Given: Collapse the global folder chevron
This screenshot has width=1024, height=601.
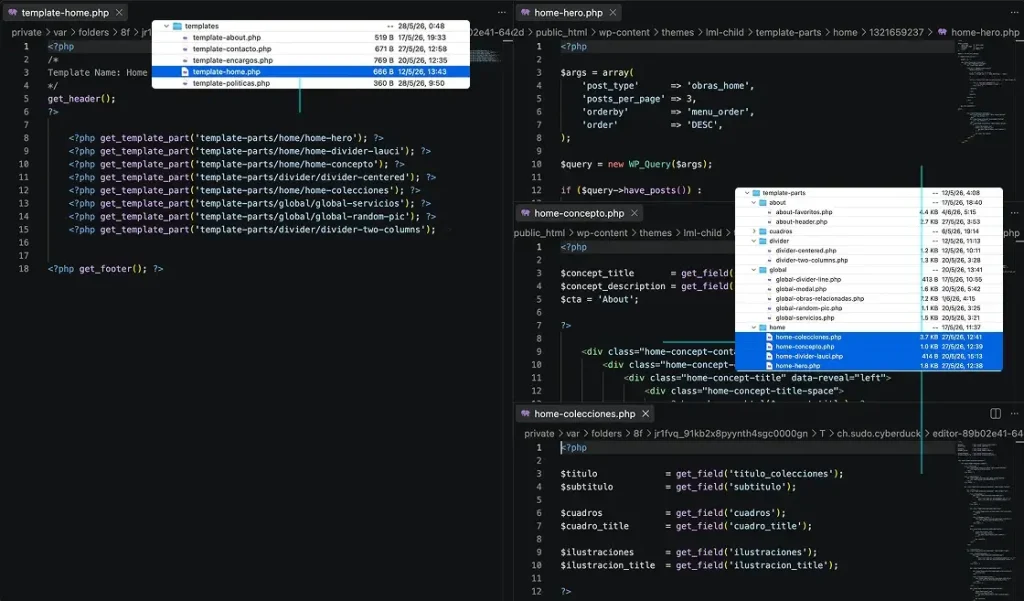Looking at the screenshot, I should point(754,270).
